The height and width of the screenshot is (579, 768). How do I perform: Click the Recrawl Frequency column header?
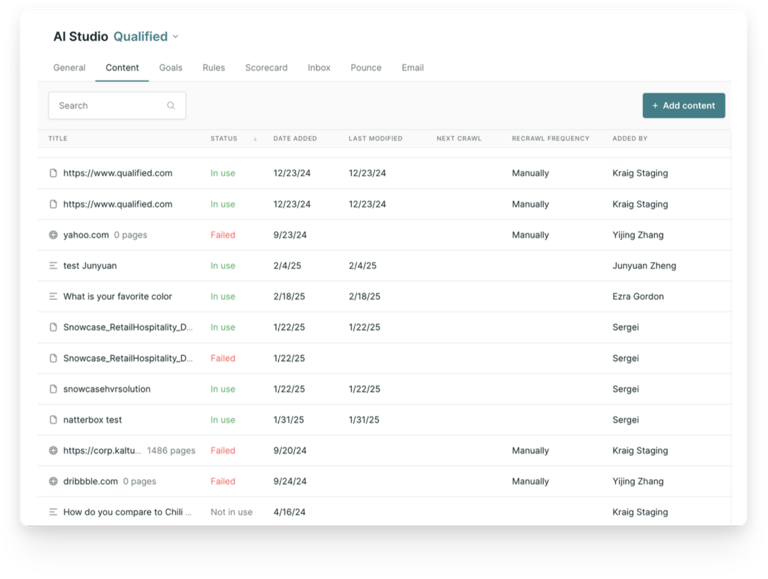tap(551, 139)
